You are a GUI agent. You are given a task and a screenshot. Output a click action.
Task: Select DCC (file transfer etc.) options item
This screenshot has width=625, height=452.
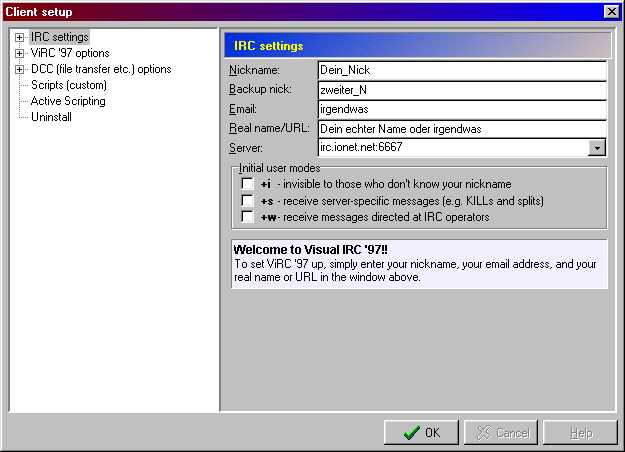[101, 69]
